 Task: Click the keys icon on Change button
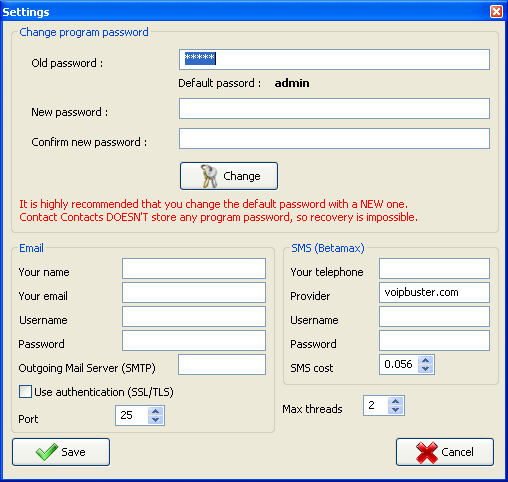coord(209,176)
